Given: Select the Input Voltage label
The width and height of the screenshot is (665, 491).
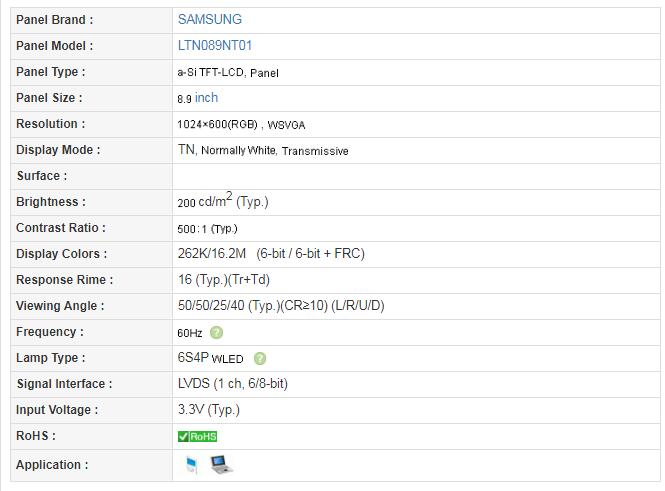Looking at the screenshot, I should [x=57, y=410].
